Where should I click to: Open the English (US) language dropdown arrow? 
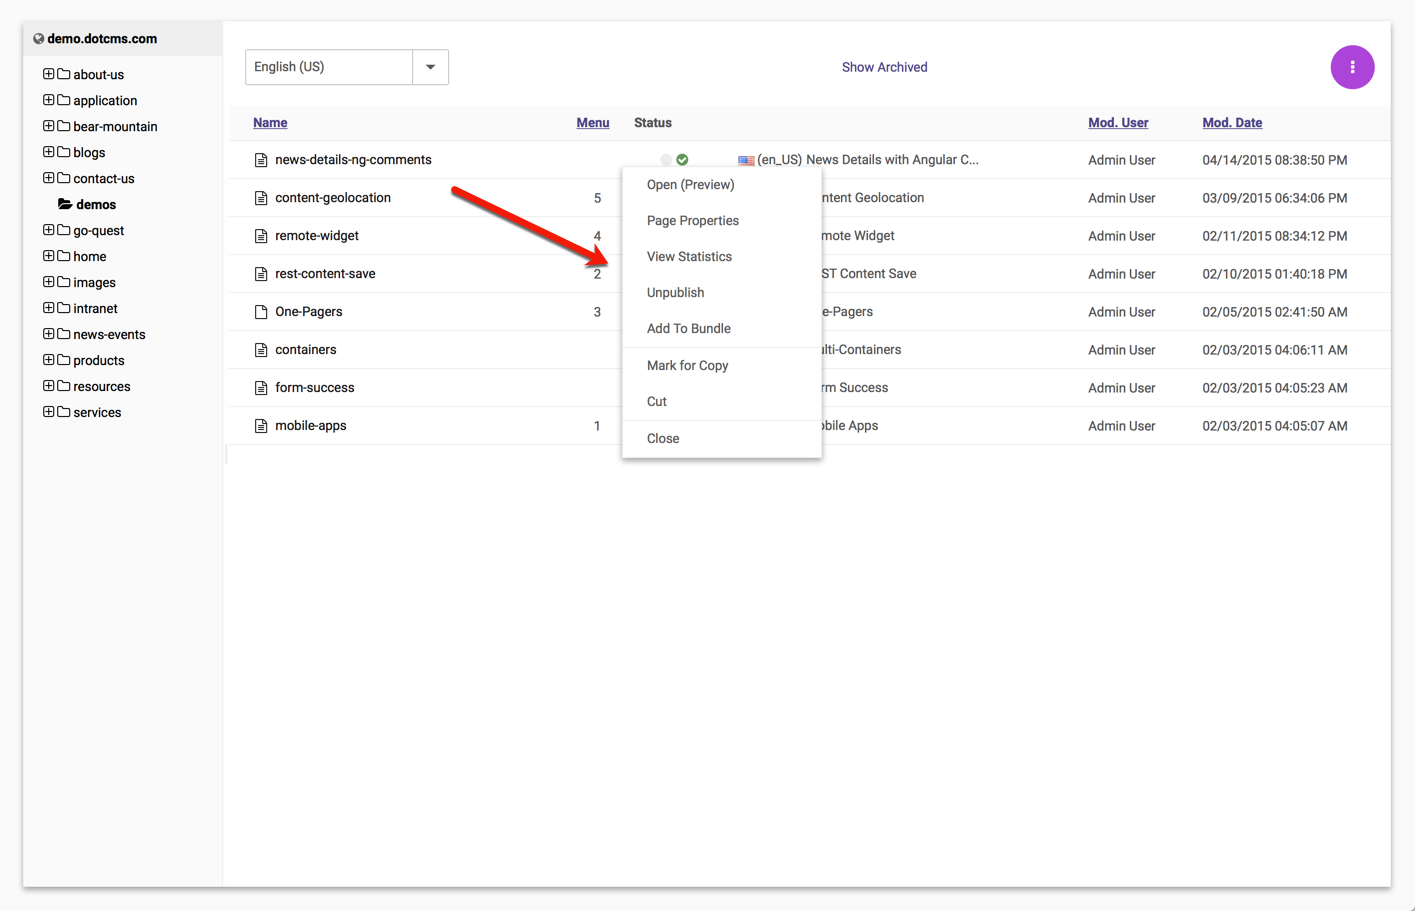click(x=430, y=67)
